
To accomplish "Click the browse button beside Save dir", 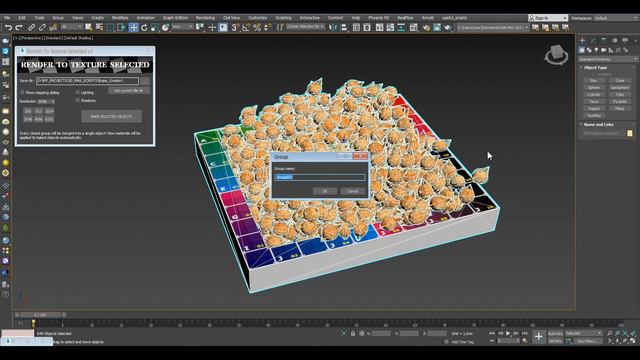I will [145, 81].
